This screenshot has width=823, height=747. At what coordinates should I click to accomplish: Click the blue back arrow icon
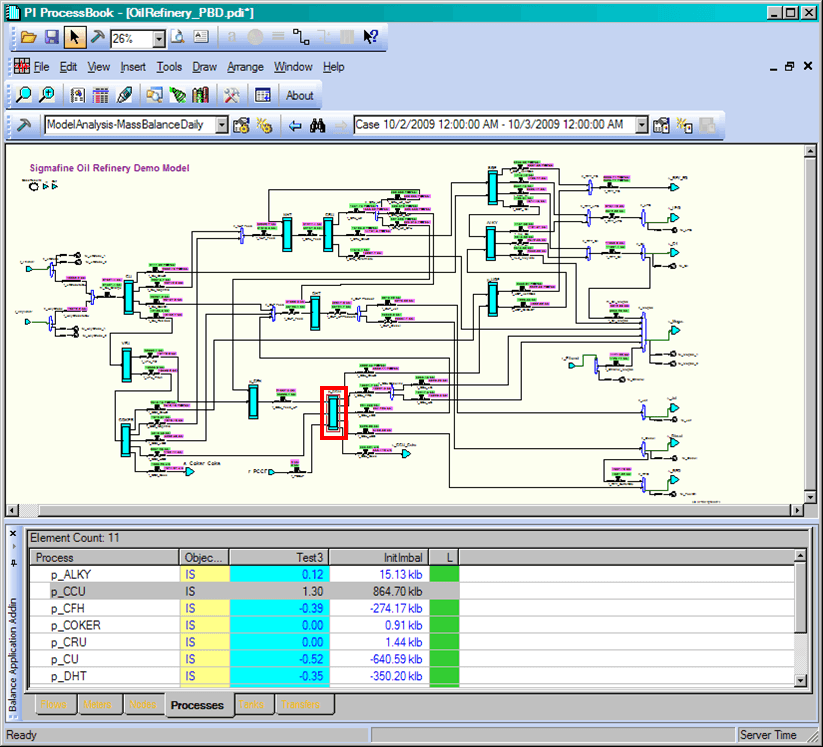tap(295, 125)
